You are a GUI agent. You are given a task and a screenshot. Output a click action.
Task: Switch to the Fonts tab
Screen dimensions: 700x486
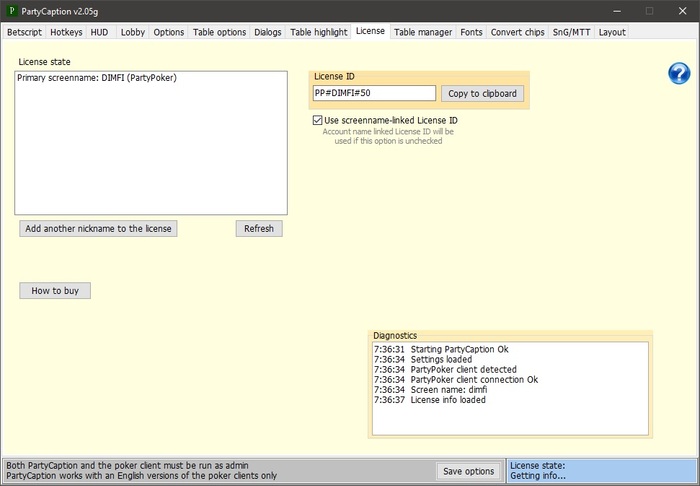pyautogui.click(x=471, y=32)
